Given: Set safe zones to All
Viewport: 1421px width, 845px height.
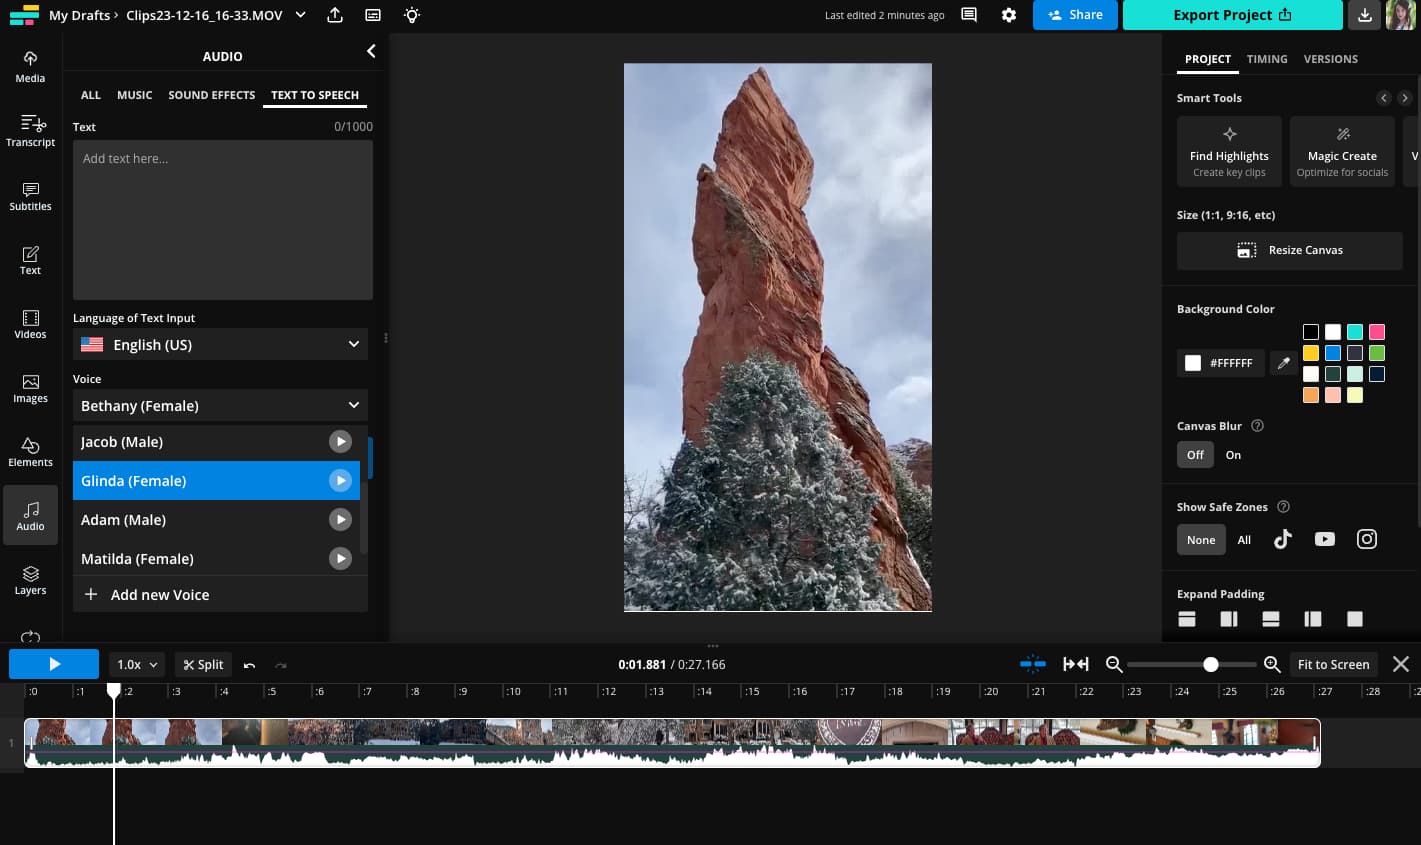Looking at the screenshot, I should coord(1244,539).
